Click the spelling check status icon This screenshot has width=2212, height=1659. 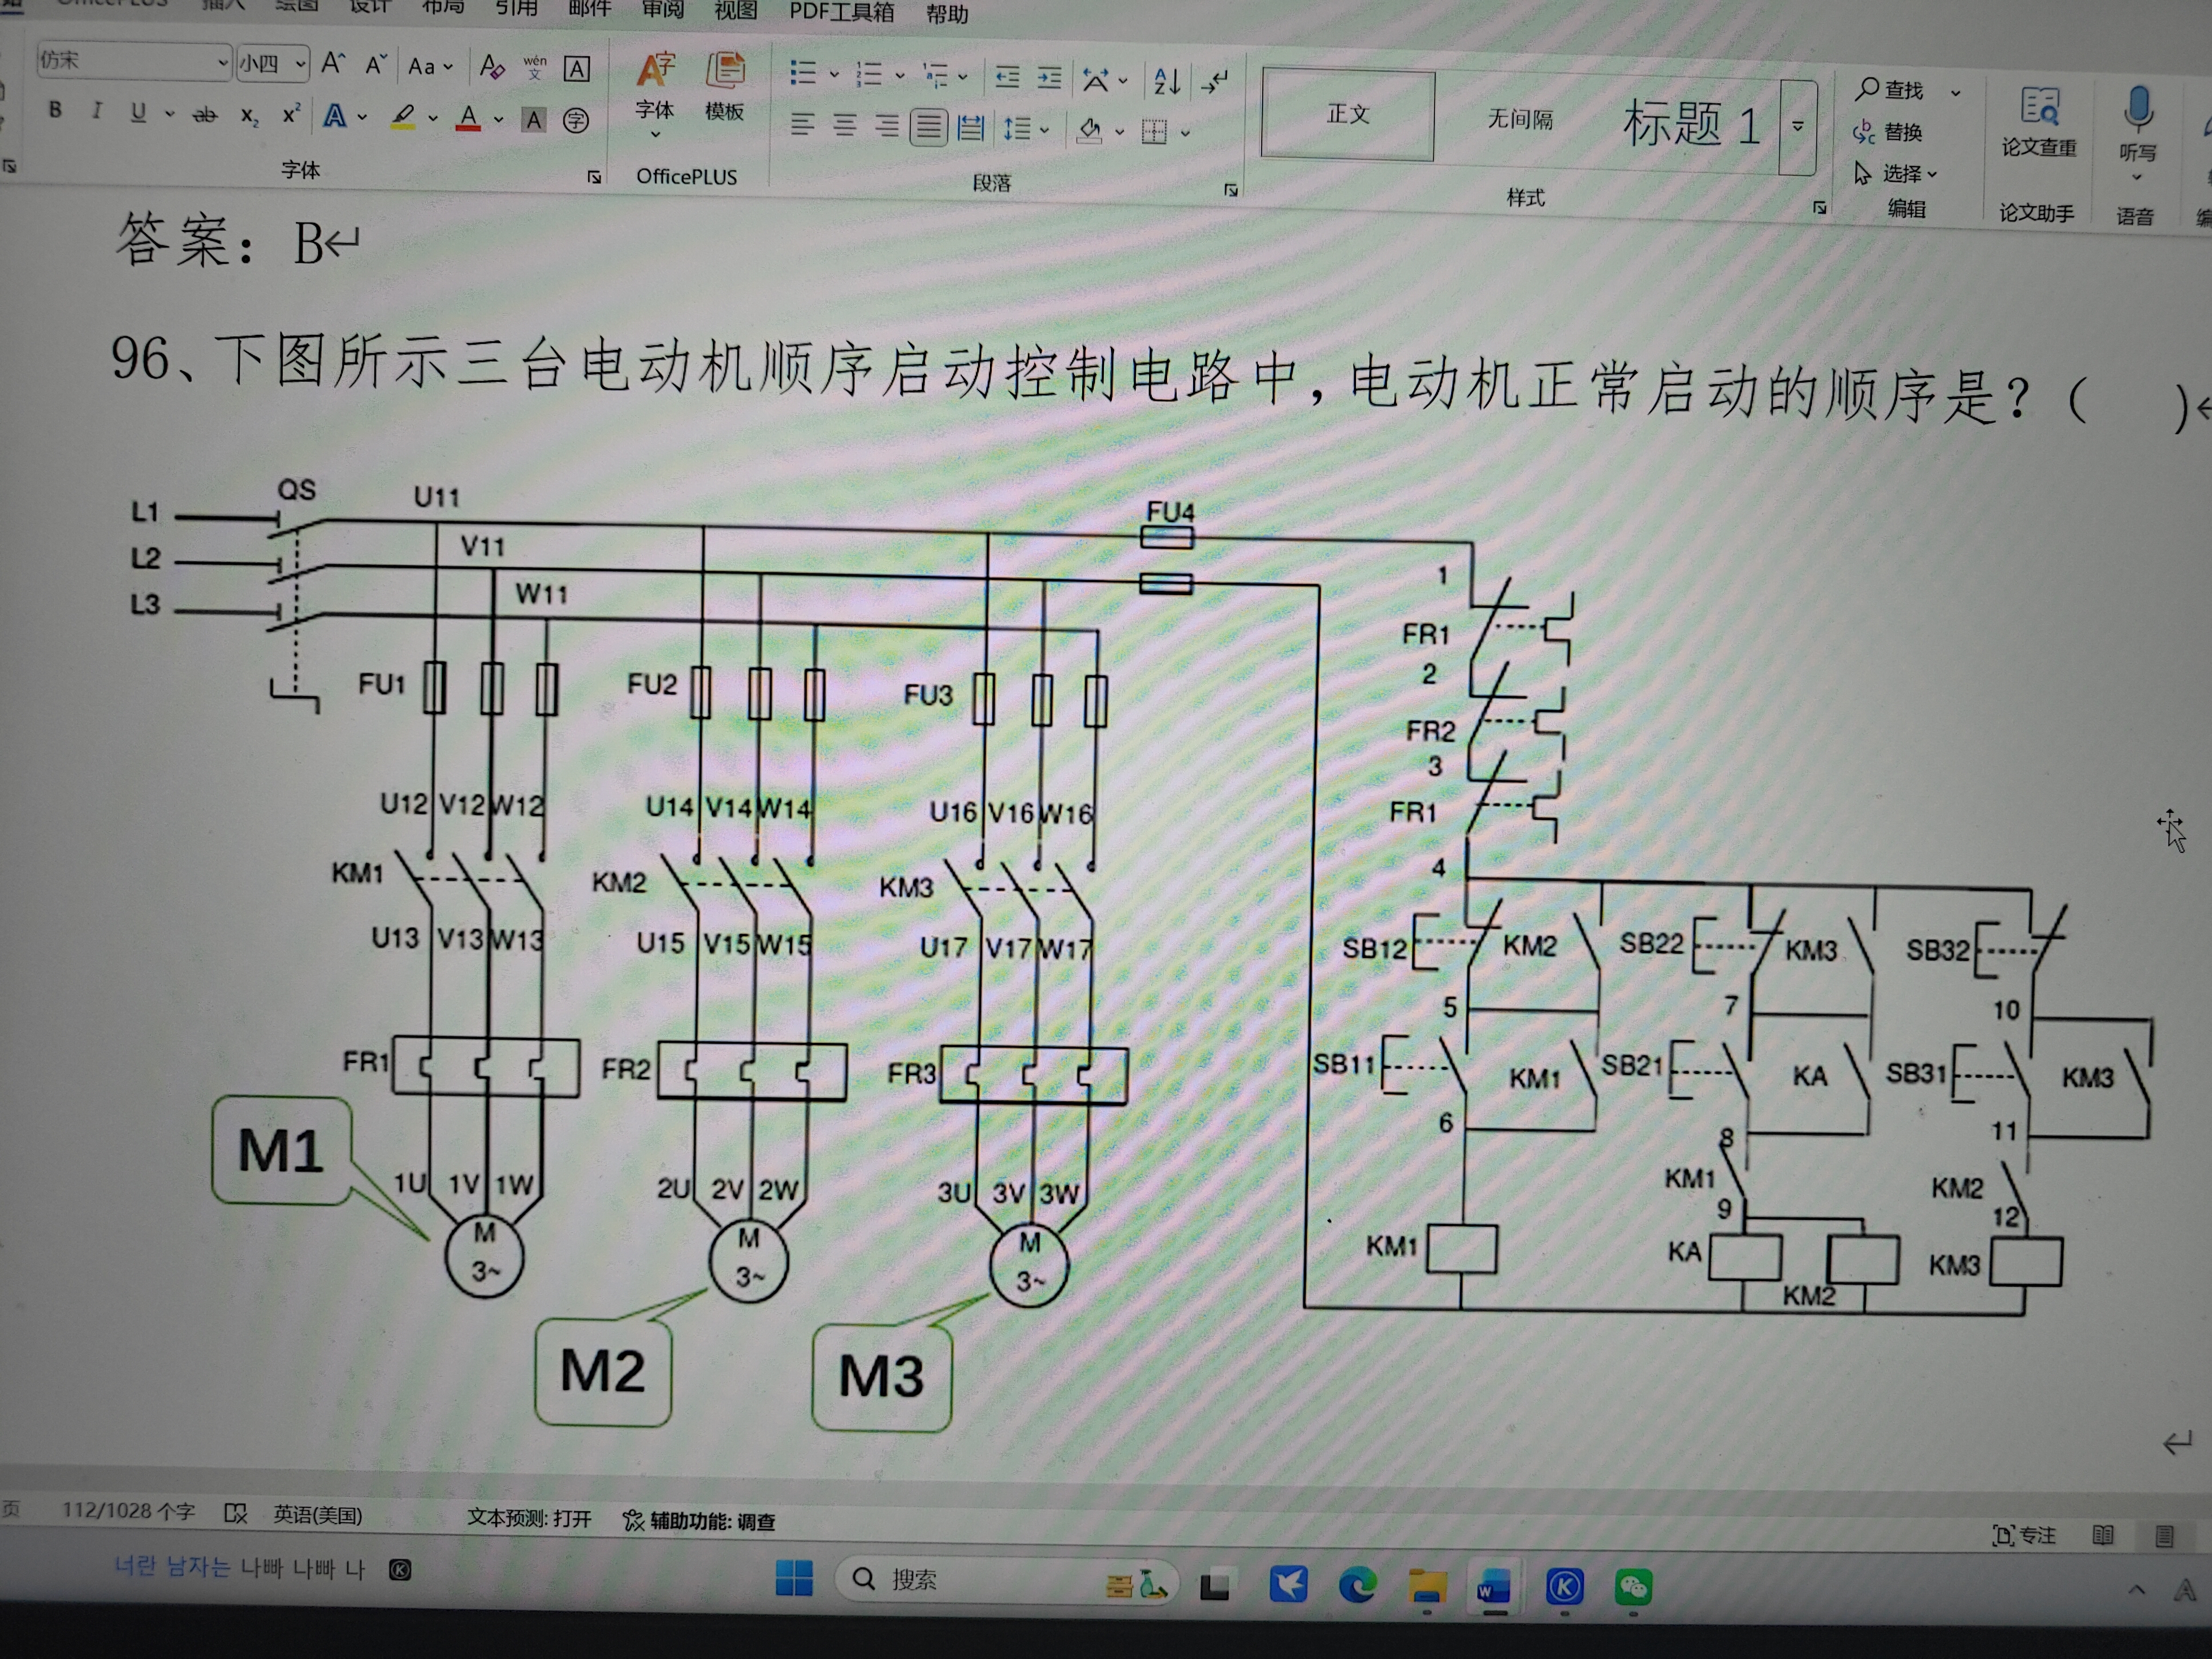pos(236,1513)
